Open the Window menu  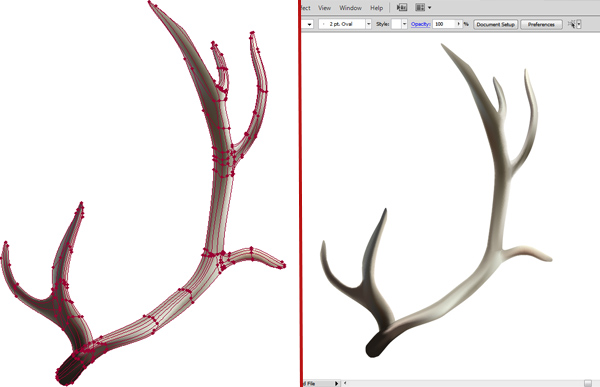350,8
